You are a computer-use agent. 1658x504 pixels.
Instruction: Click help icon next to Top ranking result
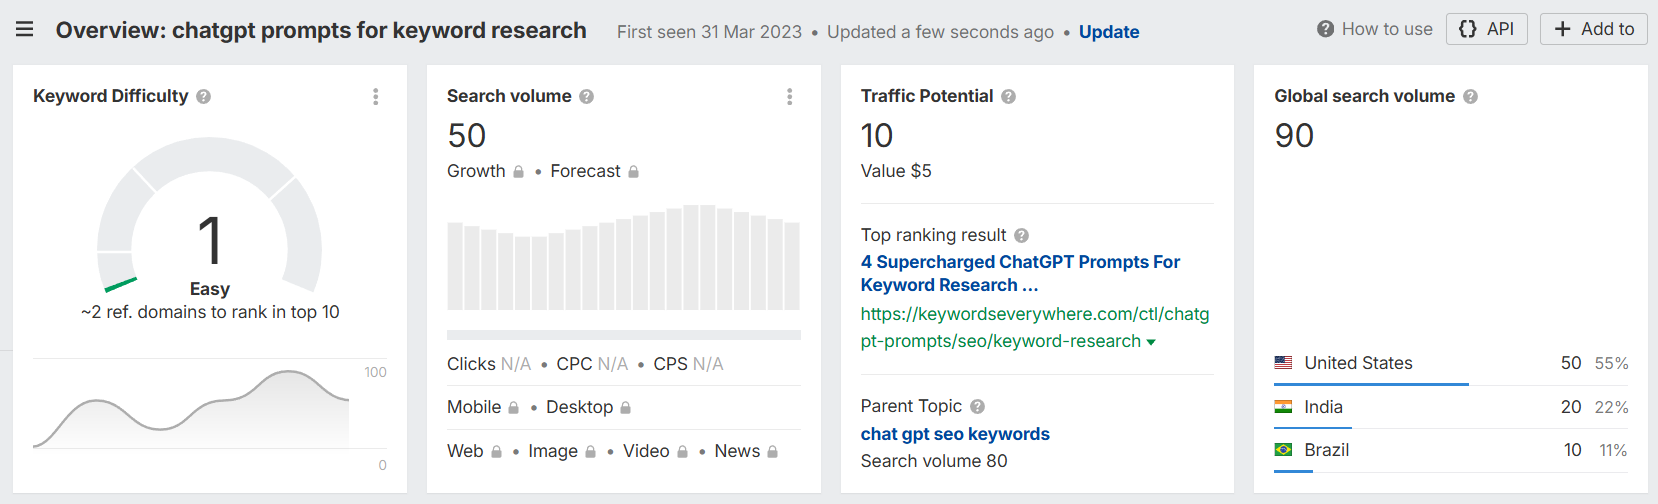pos(1022,236)
